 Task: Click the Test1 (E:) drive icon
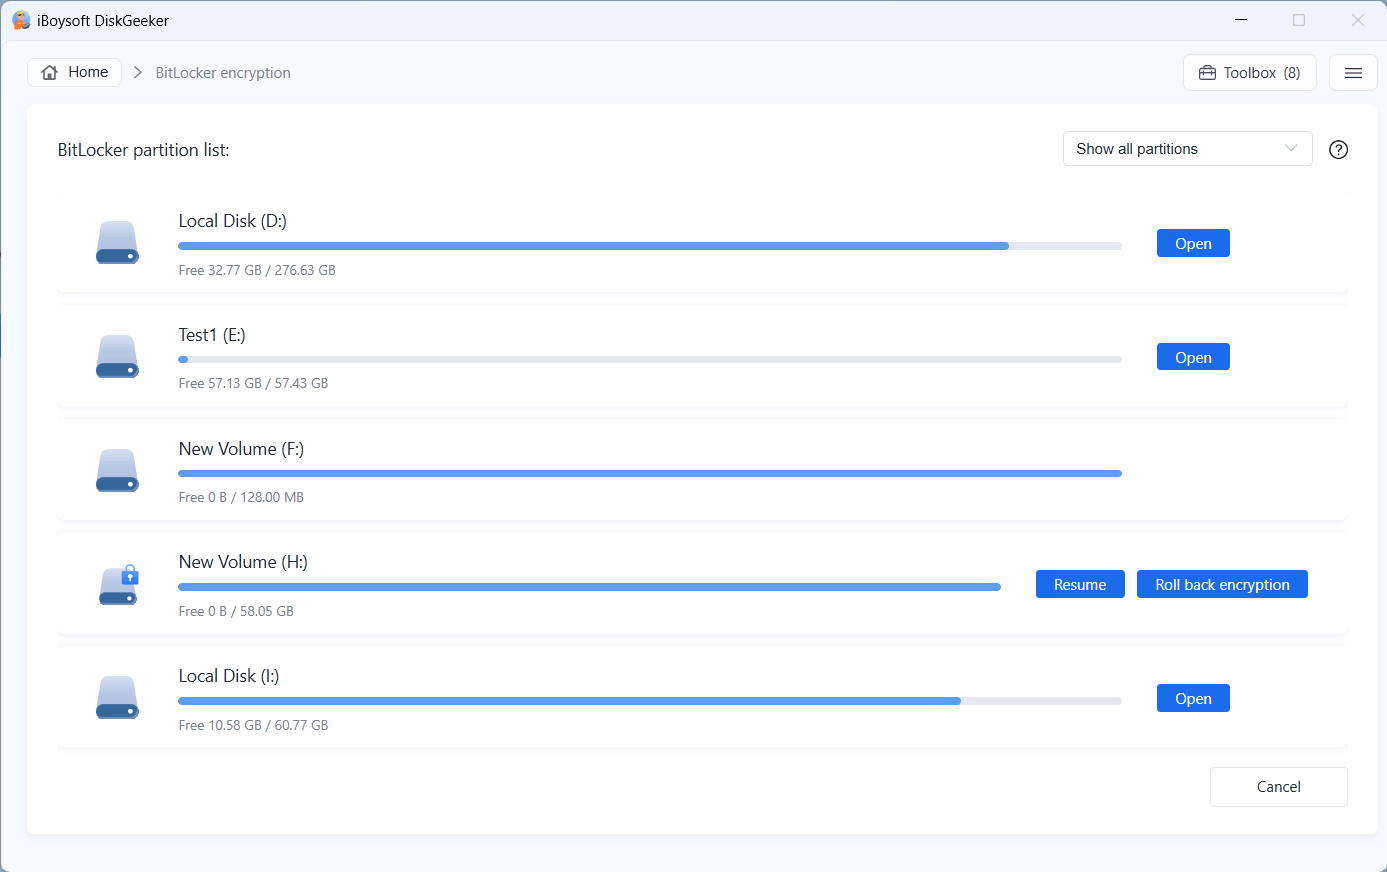click(117, 356)
